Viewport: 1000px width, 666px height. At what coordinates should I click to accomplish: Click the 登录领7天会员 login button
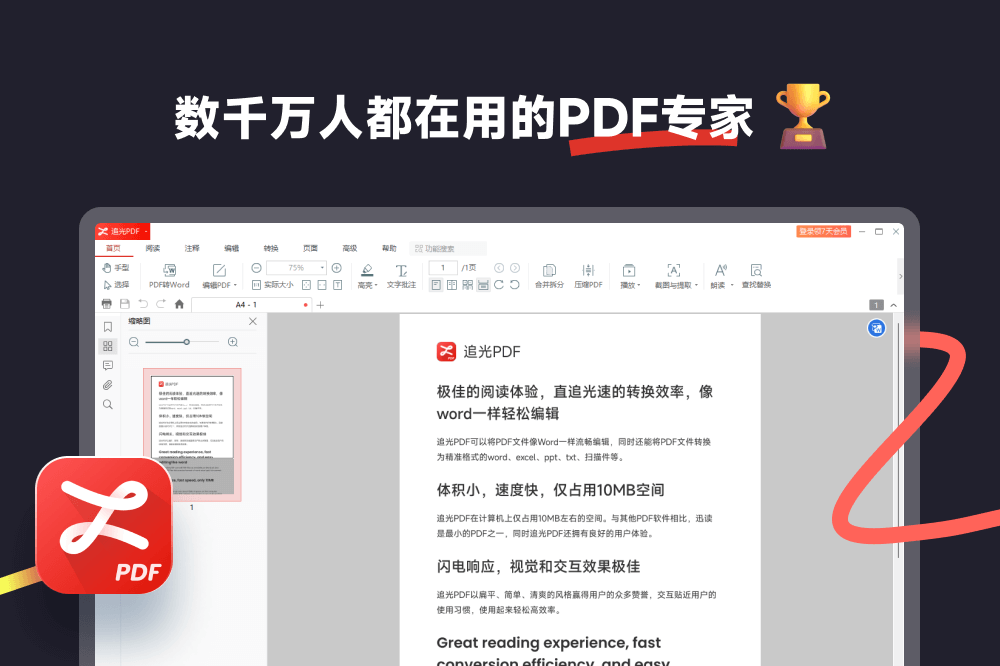coord(823,231)
